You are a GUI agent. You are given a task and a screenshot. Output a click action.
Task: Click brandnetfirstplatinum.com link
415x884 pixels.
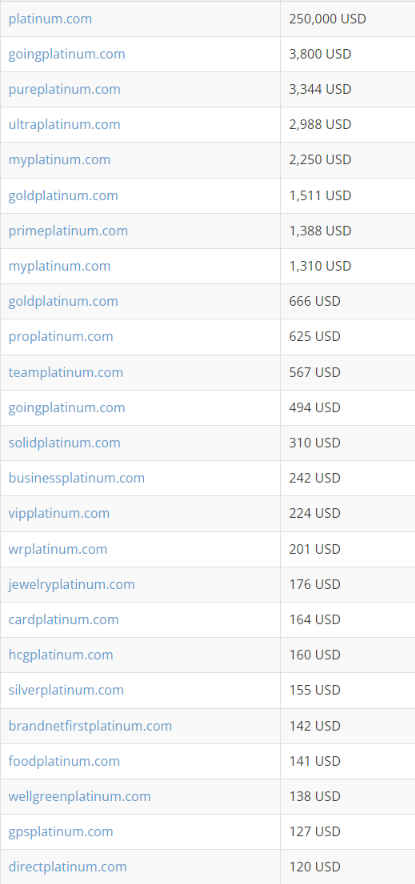point(90,726)
